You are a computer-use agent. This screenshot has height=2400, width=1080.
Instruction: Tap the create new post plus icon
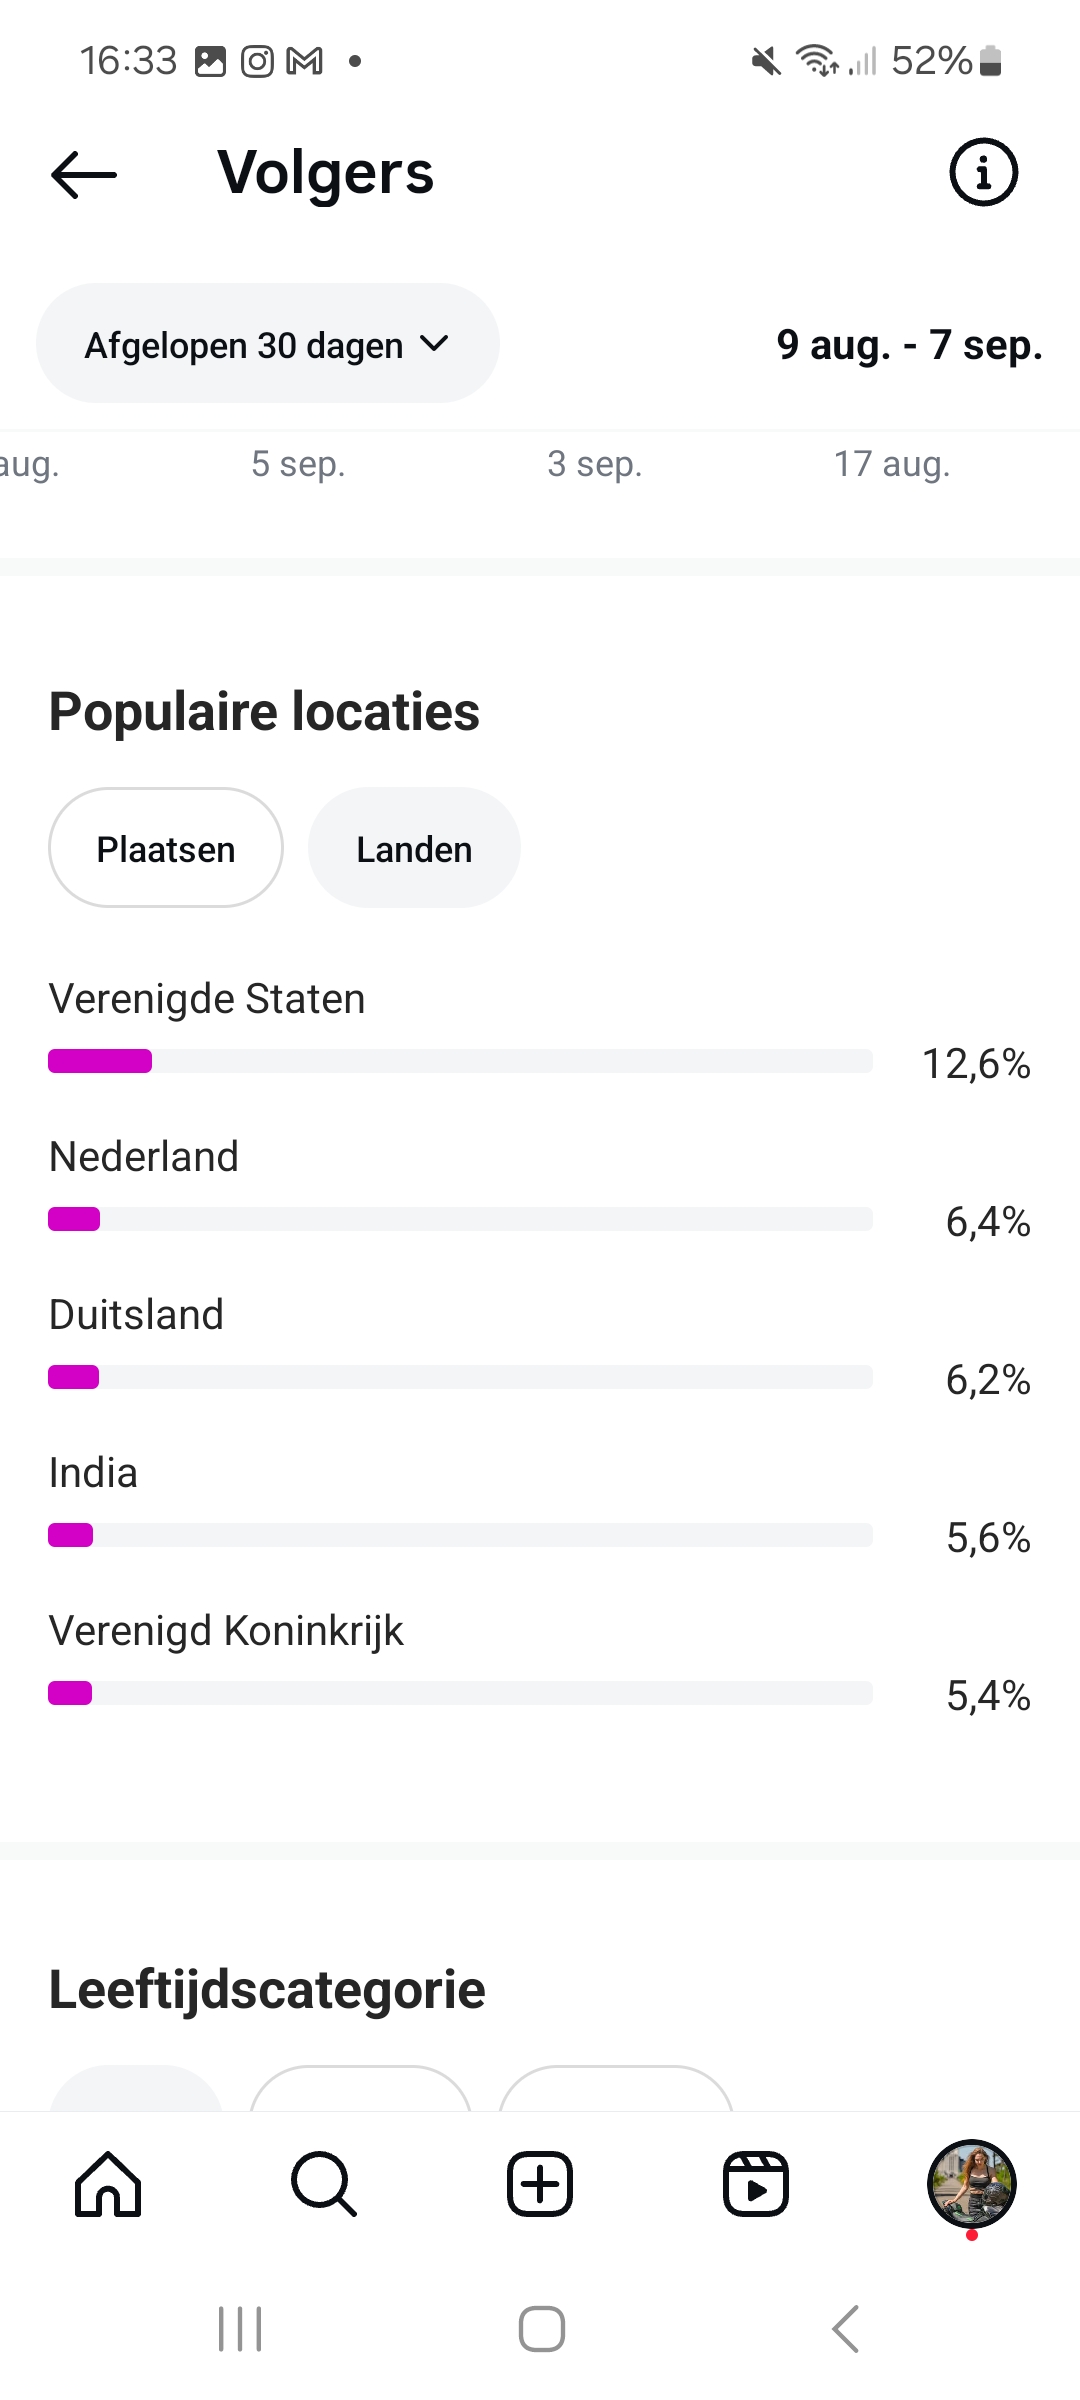point(540,2185)
